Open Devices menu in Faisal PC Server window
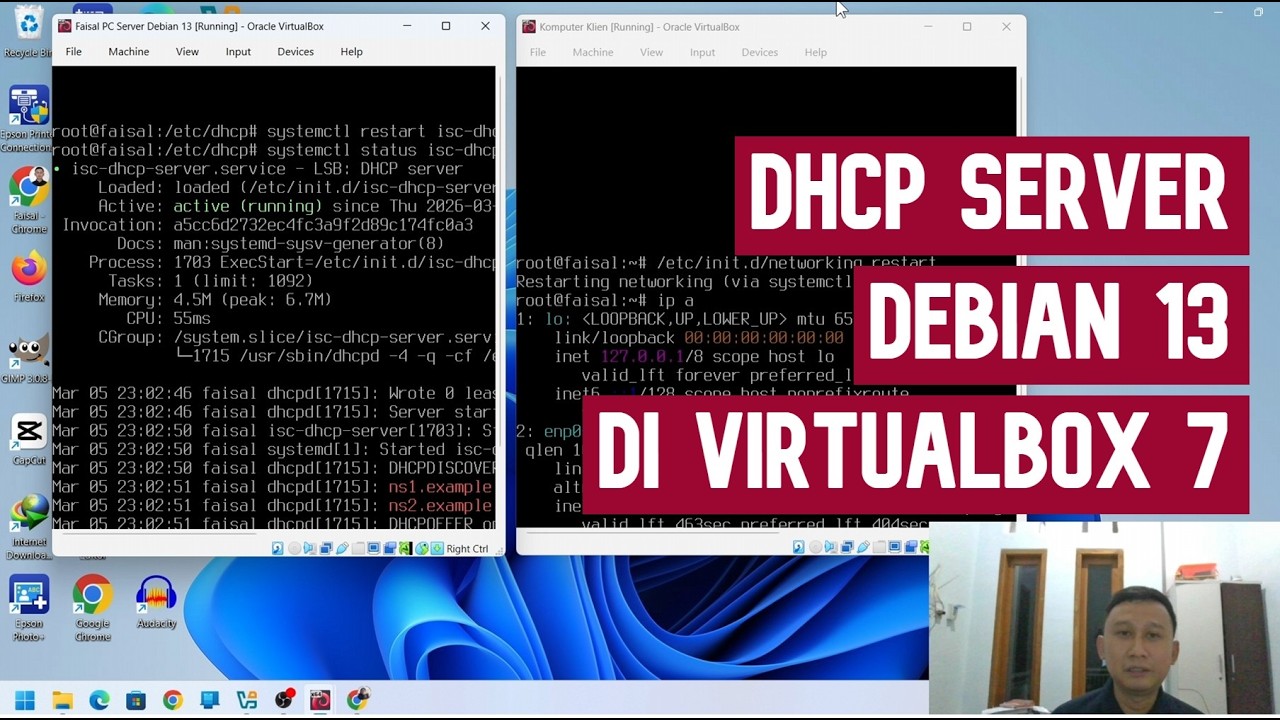This screenshot has height=720, width=1280. 295,51
